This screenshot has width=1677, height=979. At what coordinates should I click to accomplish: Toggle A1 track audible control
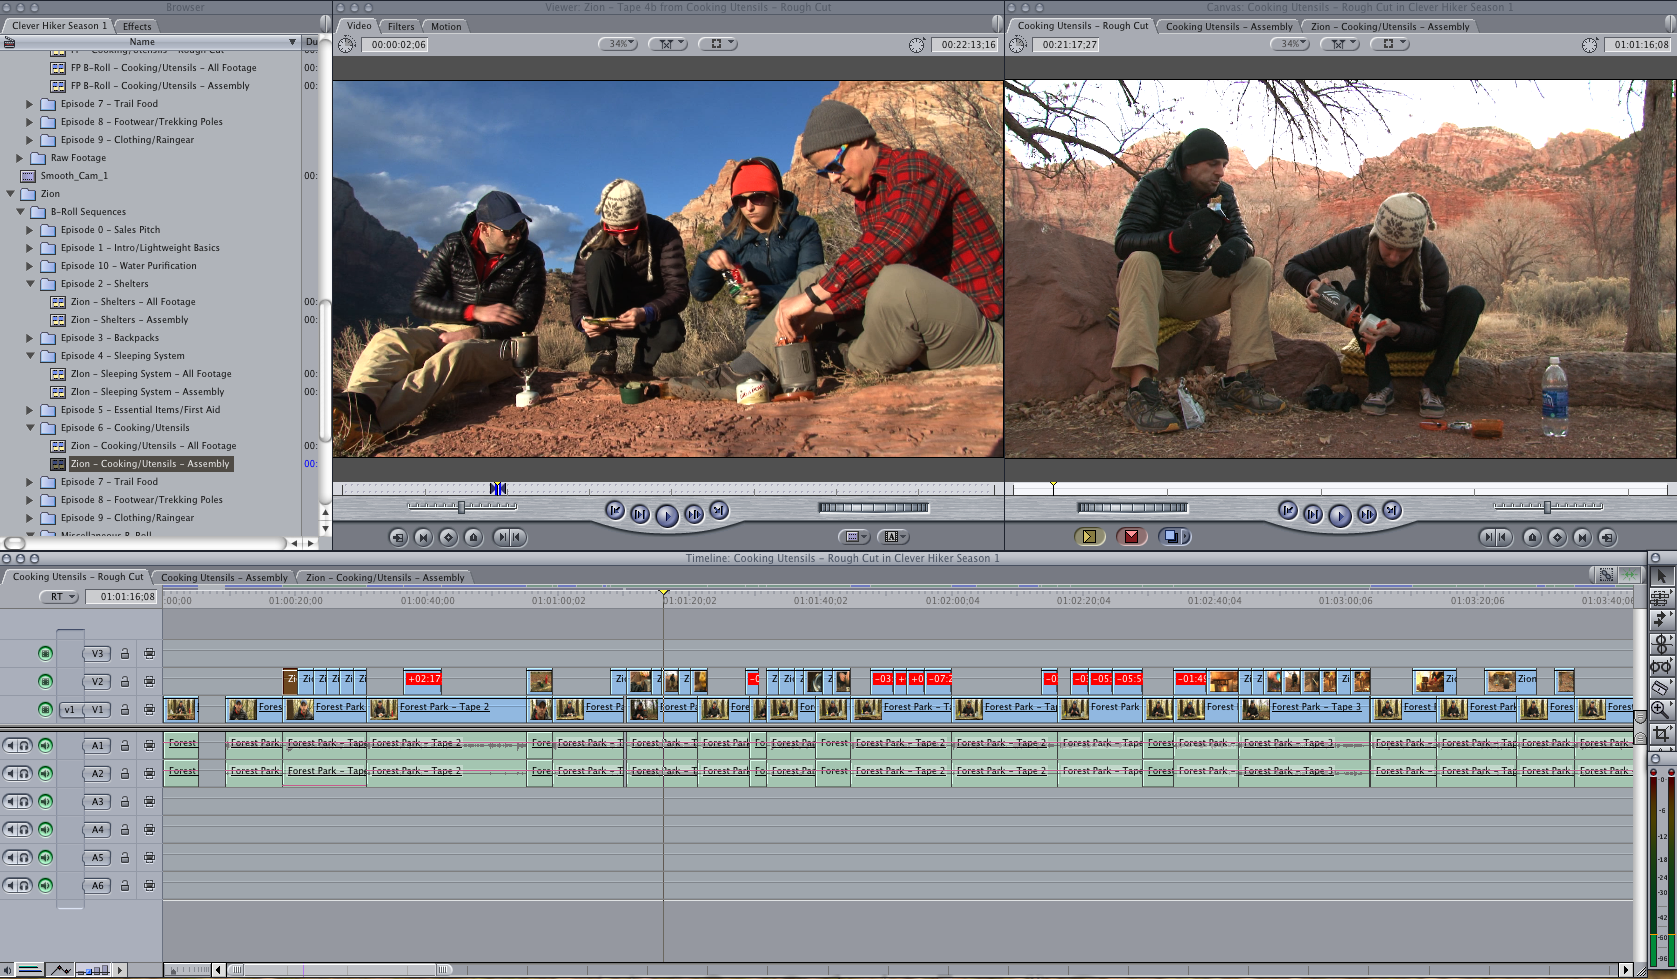[x=45, y=745]
